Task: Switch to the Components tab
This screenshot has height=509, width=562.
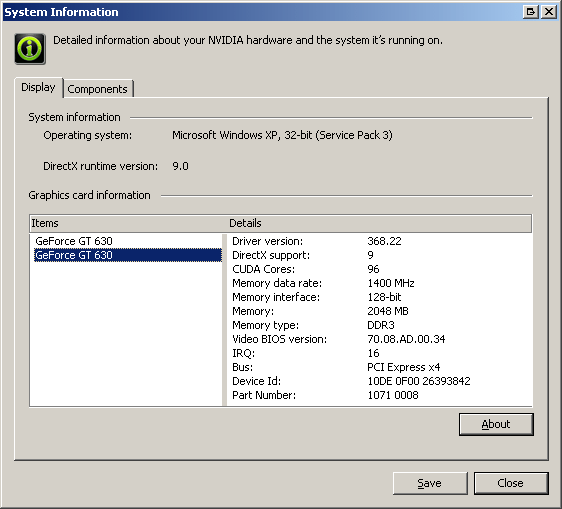Action: pyautogui.click(x=97, y=89)
